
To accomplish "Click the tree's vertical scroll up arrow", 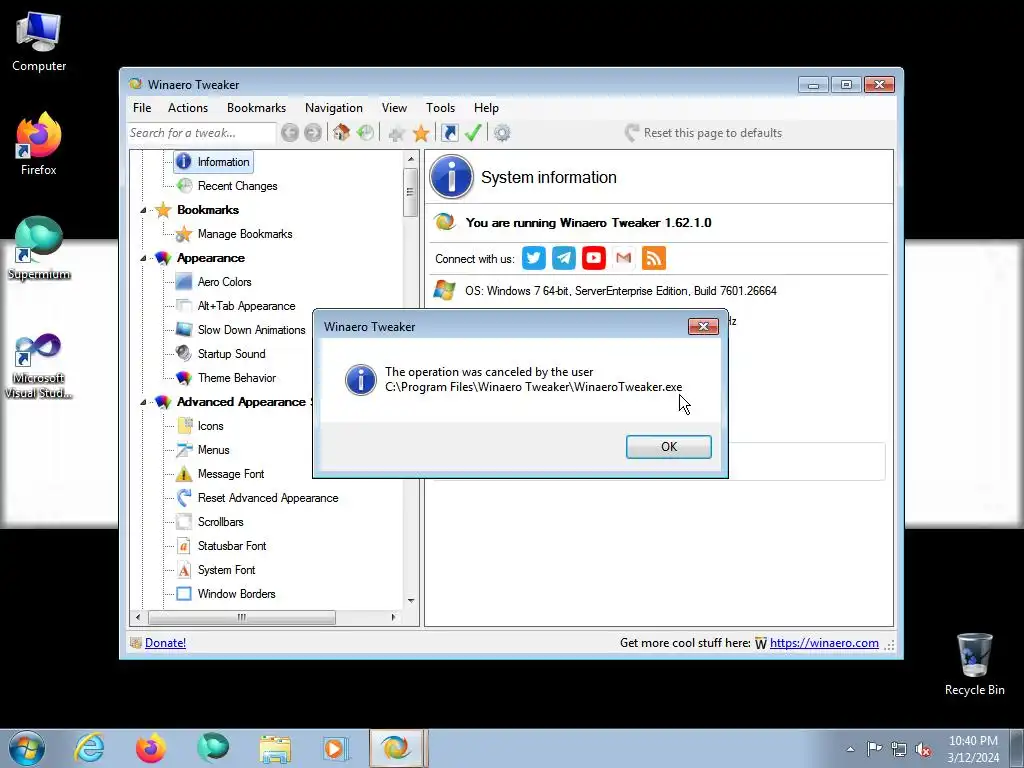I will [411, 159].
